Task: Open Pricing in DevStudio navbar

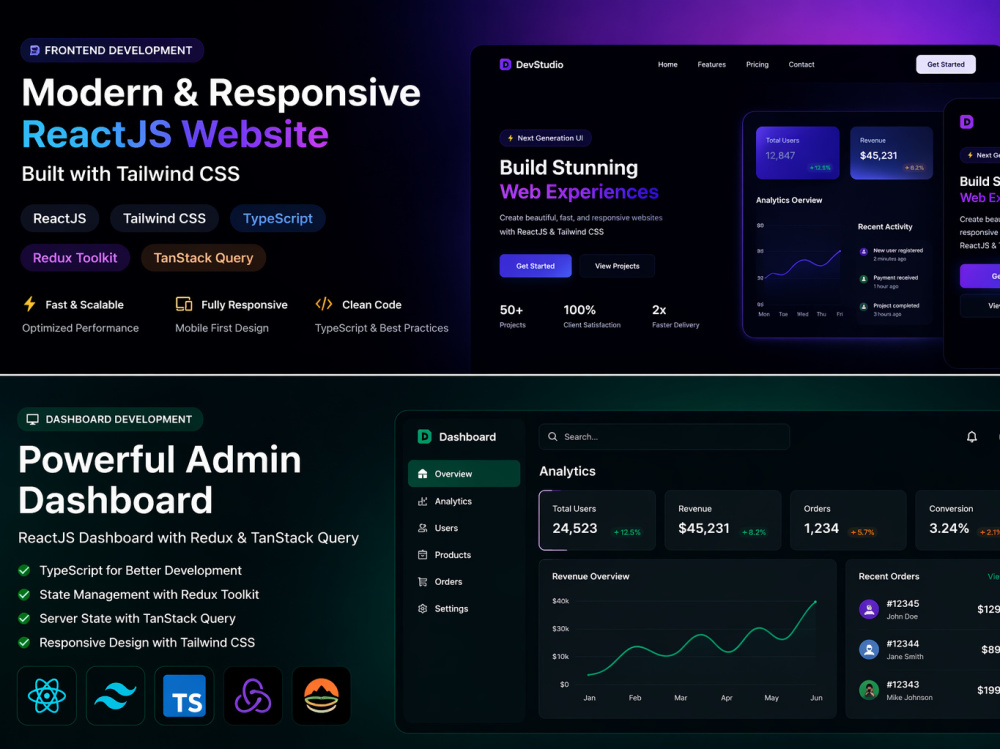Action: tap(757, 64)
